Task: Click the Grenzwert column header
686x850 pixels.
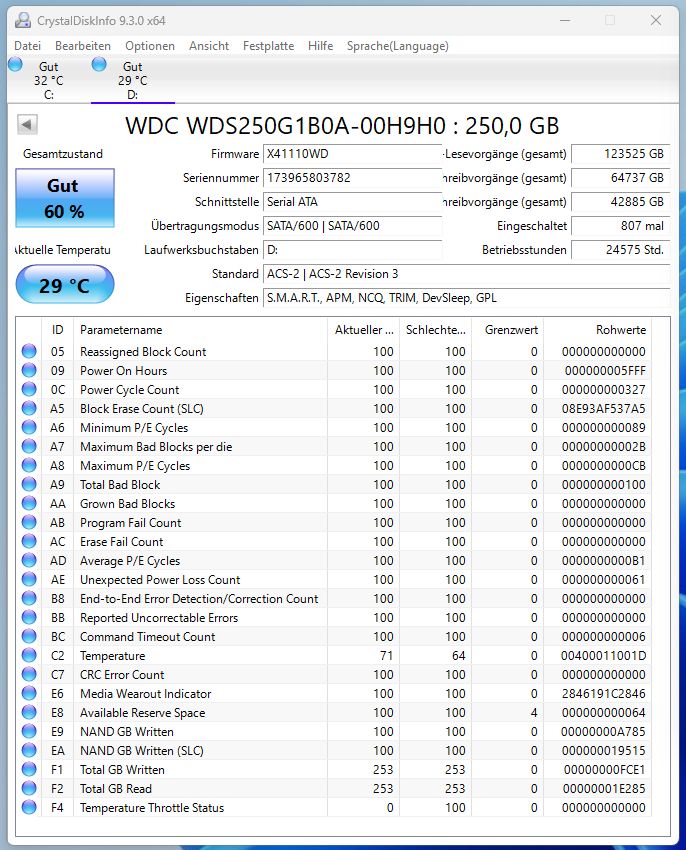Action: pyautogui.click(x=508, y=330)
